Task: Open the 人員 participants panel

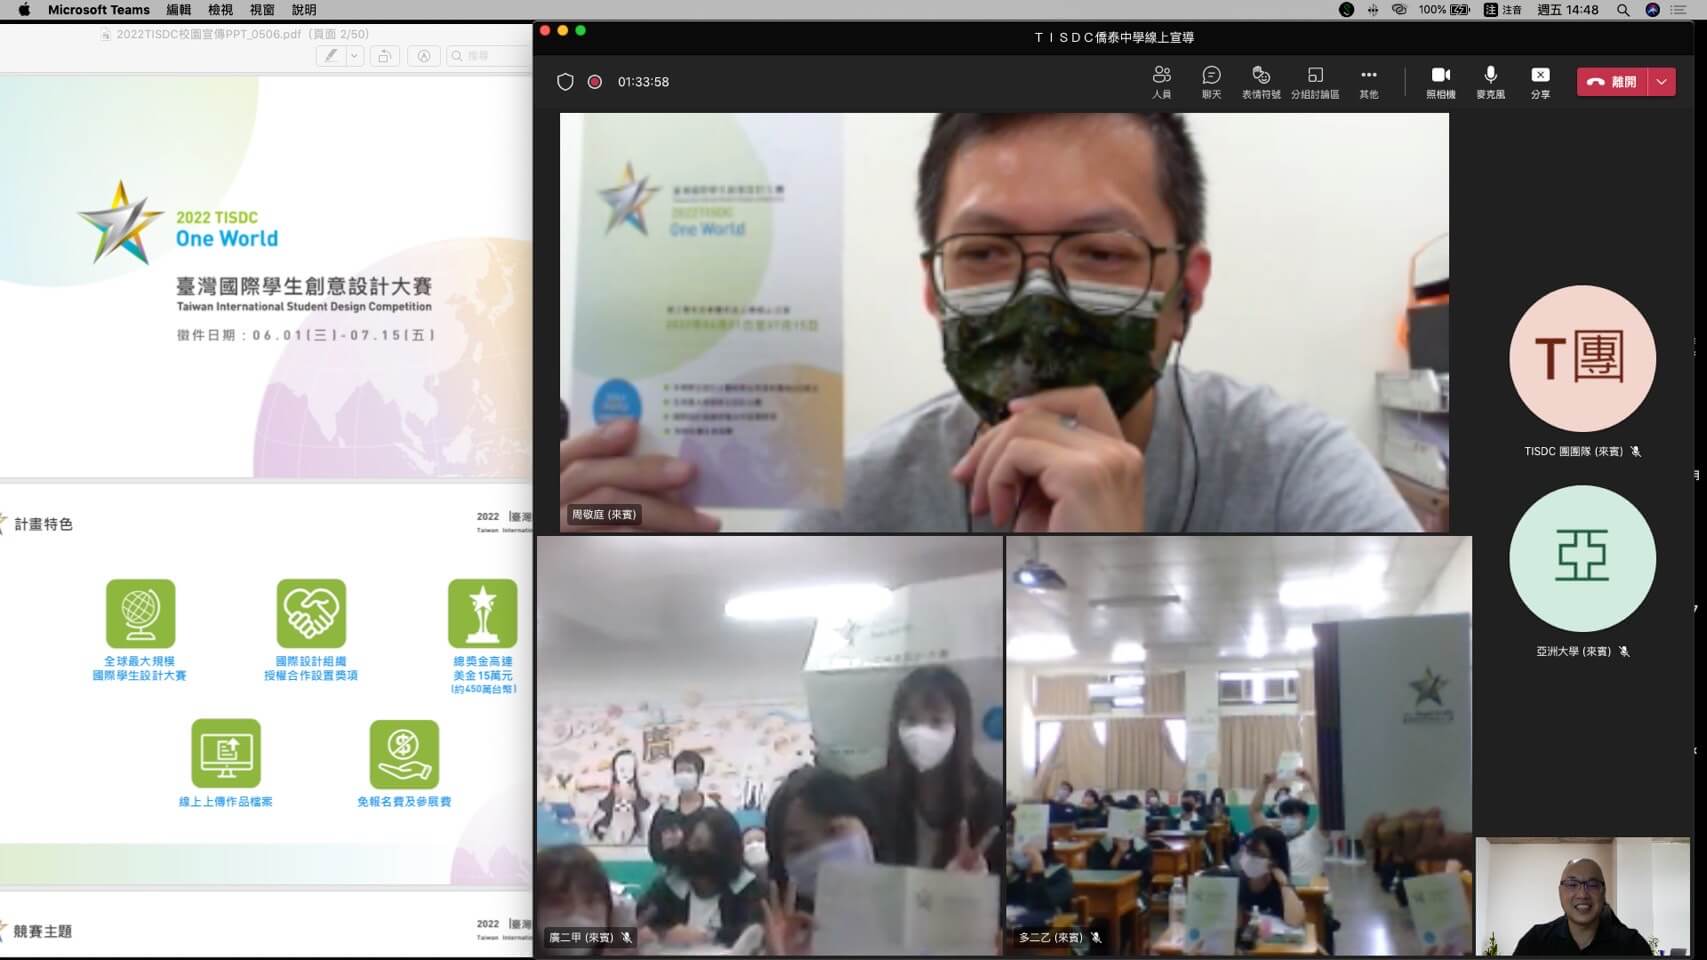Action: (x=1161, y=81)
